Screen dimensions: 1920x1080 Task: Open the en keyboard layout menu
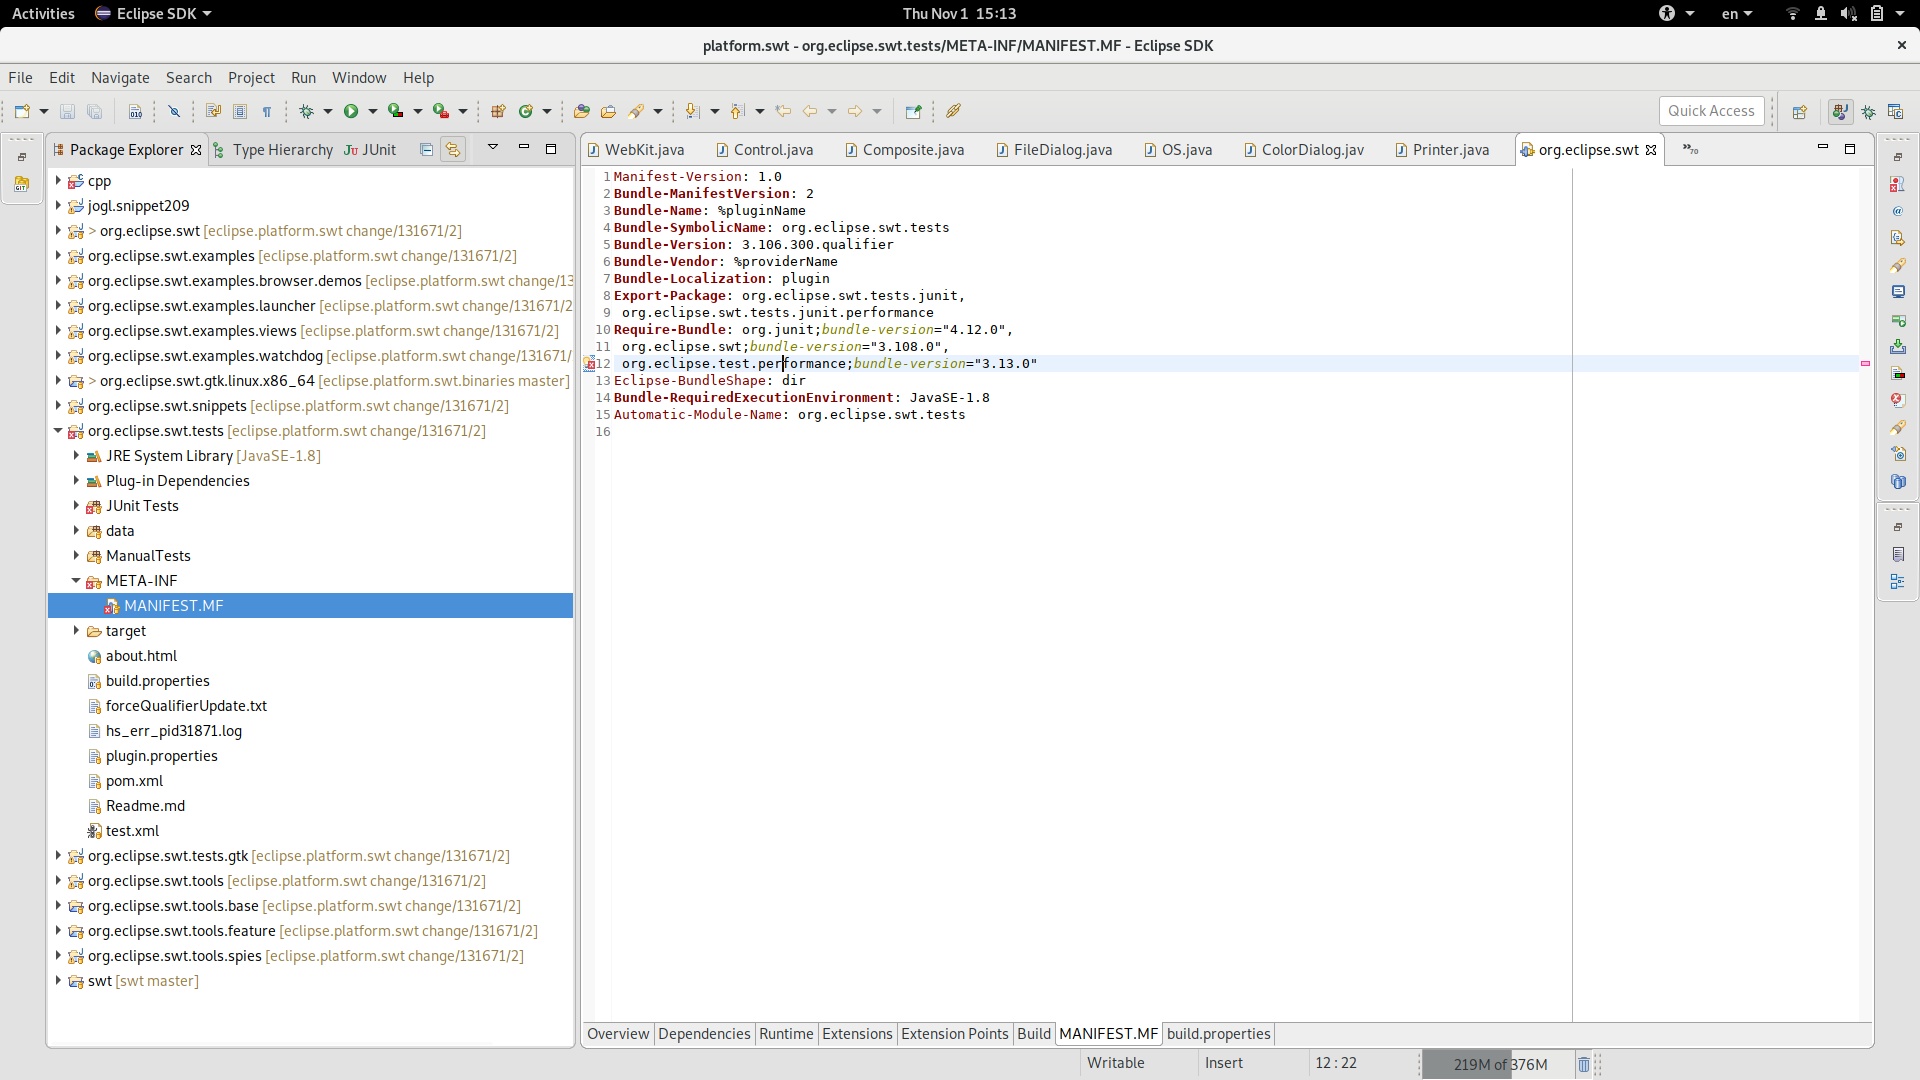1737,13
